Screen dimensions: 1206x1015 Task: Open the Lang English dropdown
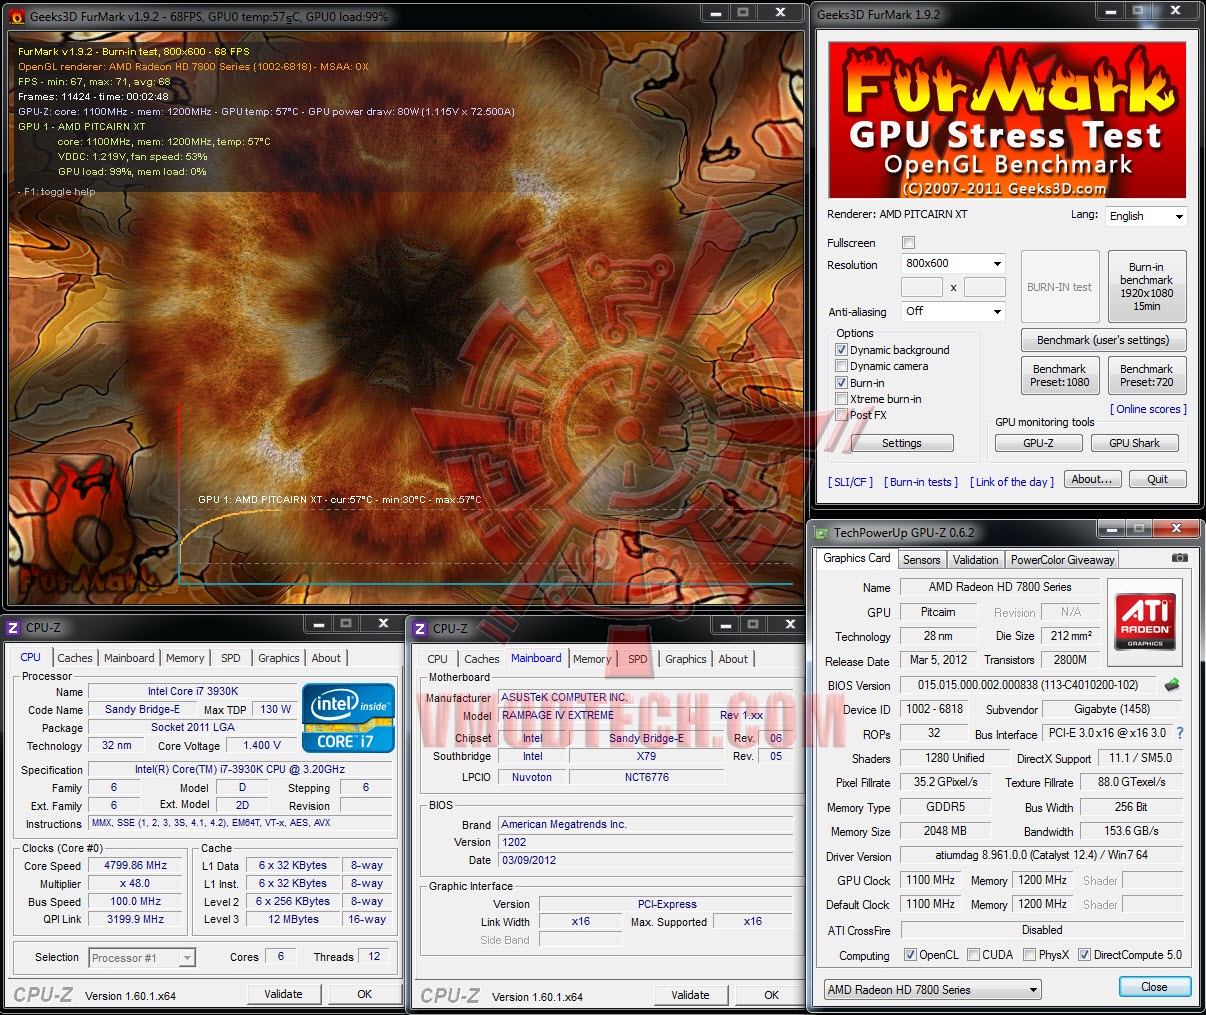(x=1146, y=216)
